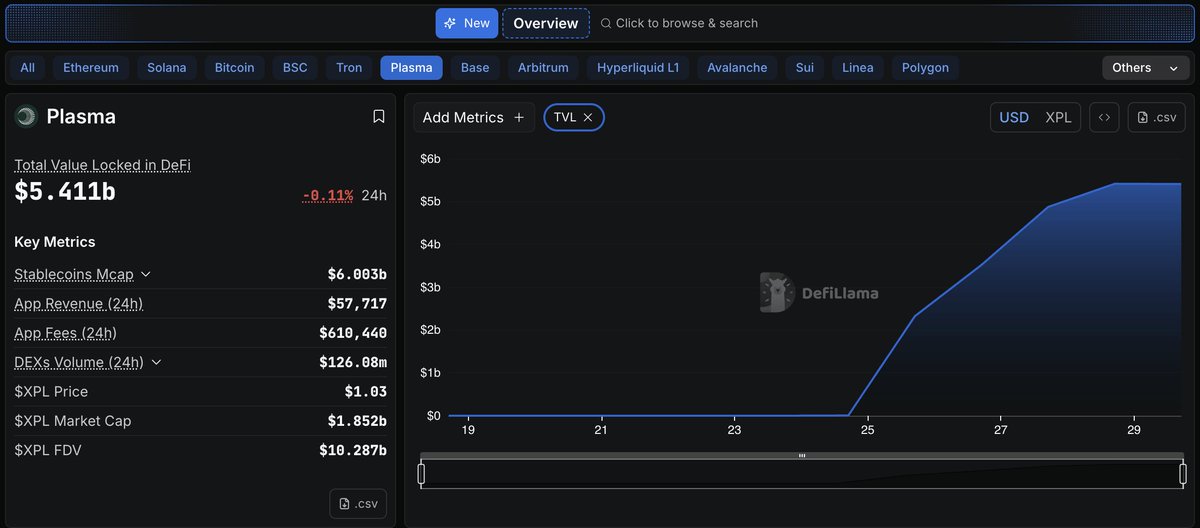Select the Hyperliquid L1 chain filter
The width and height of the screenshot is (1200, 528).
(x=638, y=68)
